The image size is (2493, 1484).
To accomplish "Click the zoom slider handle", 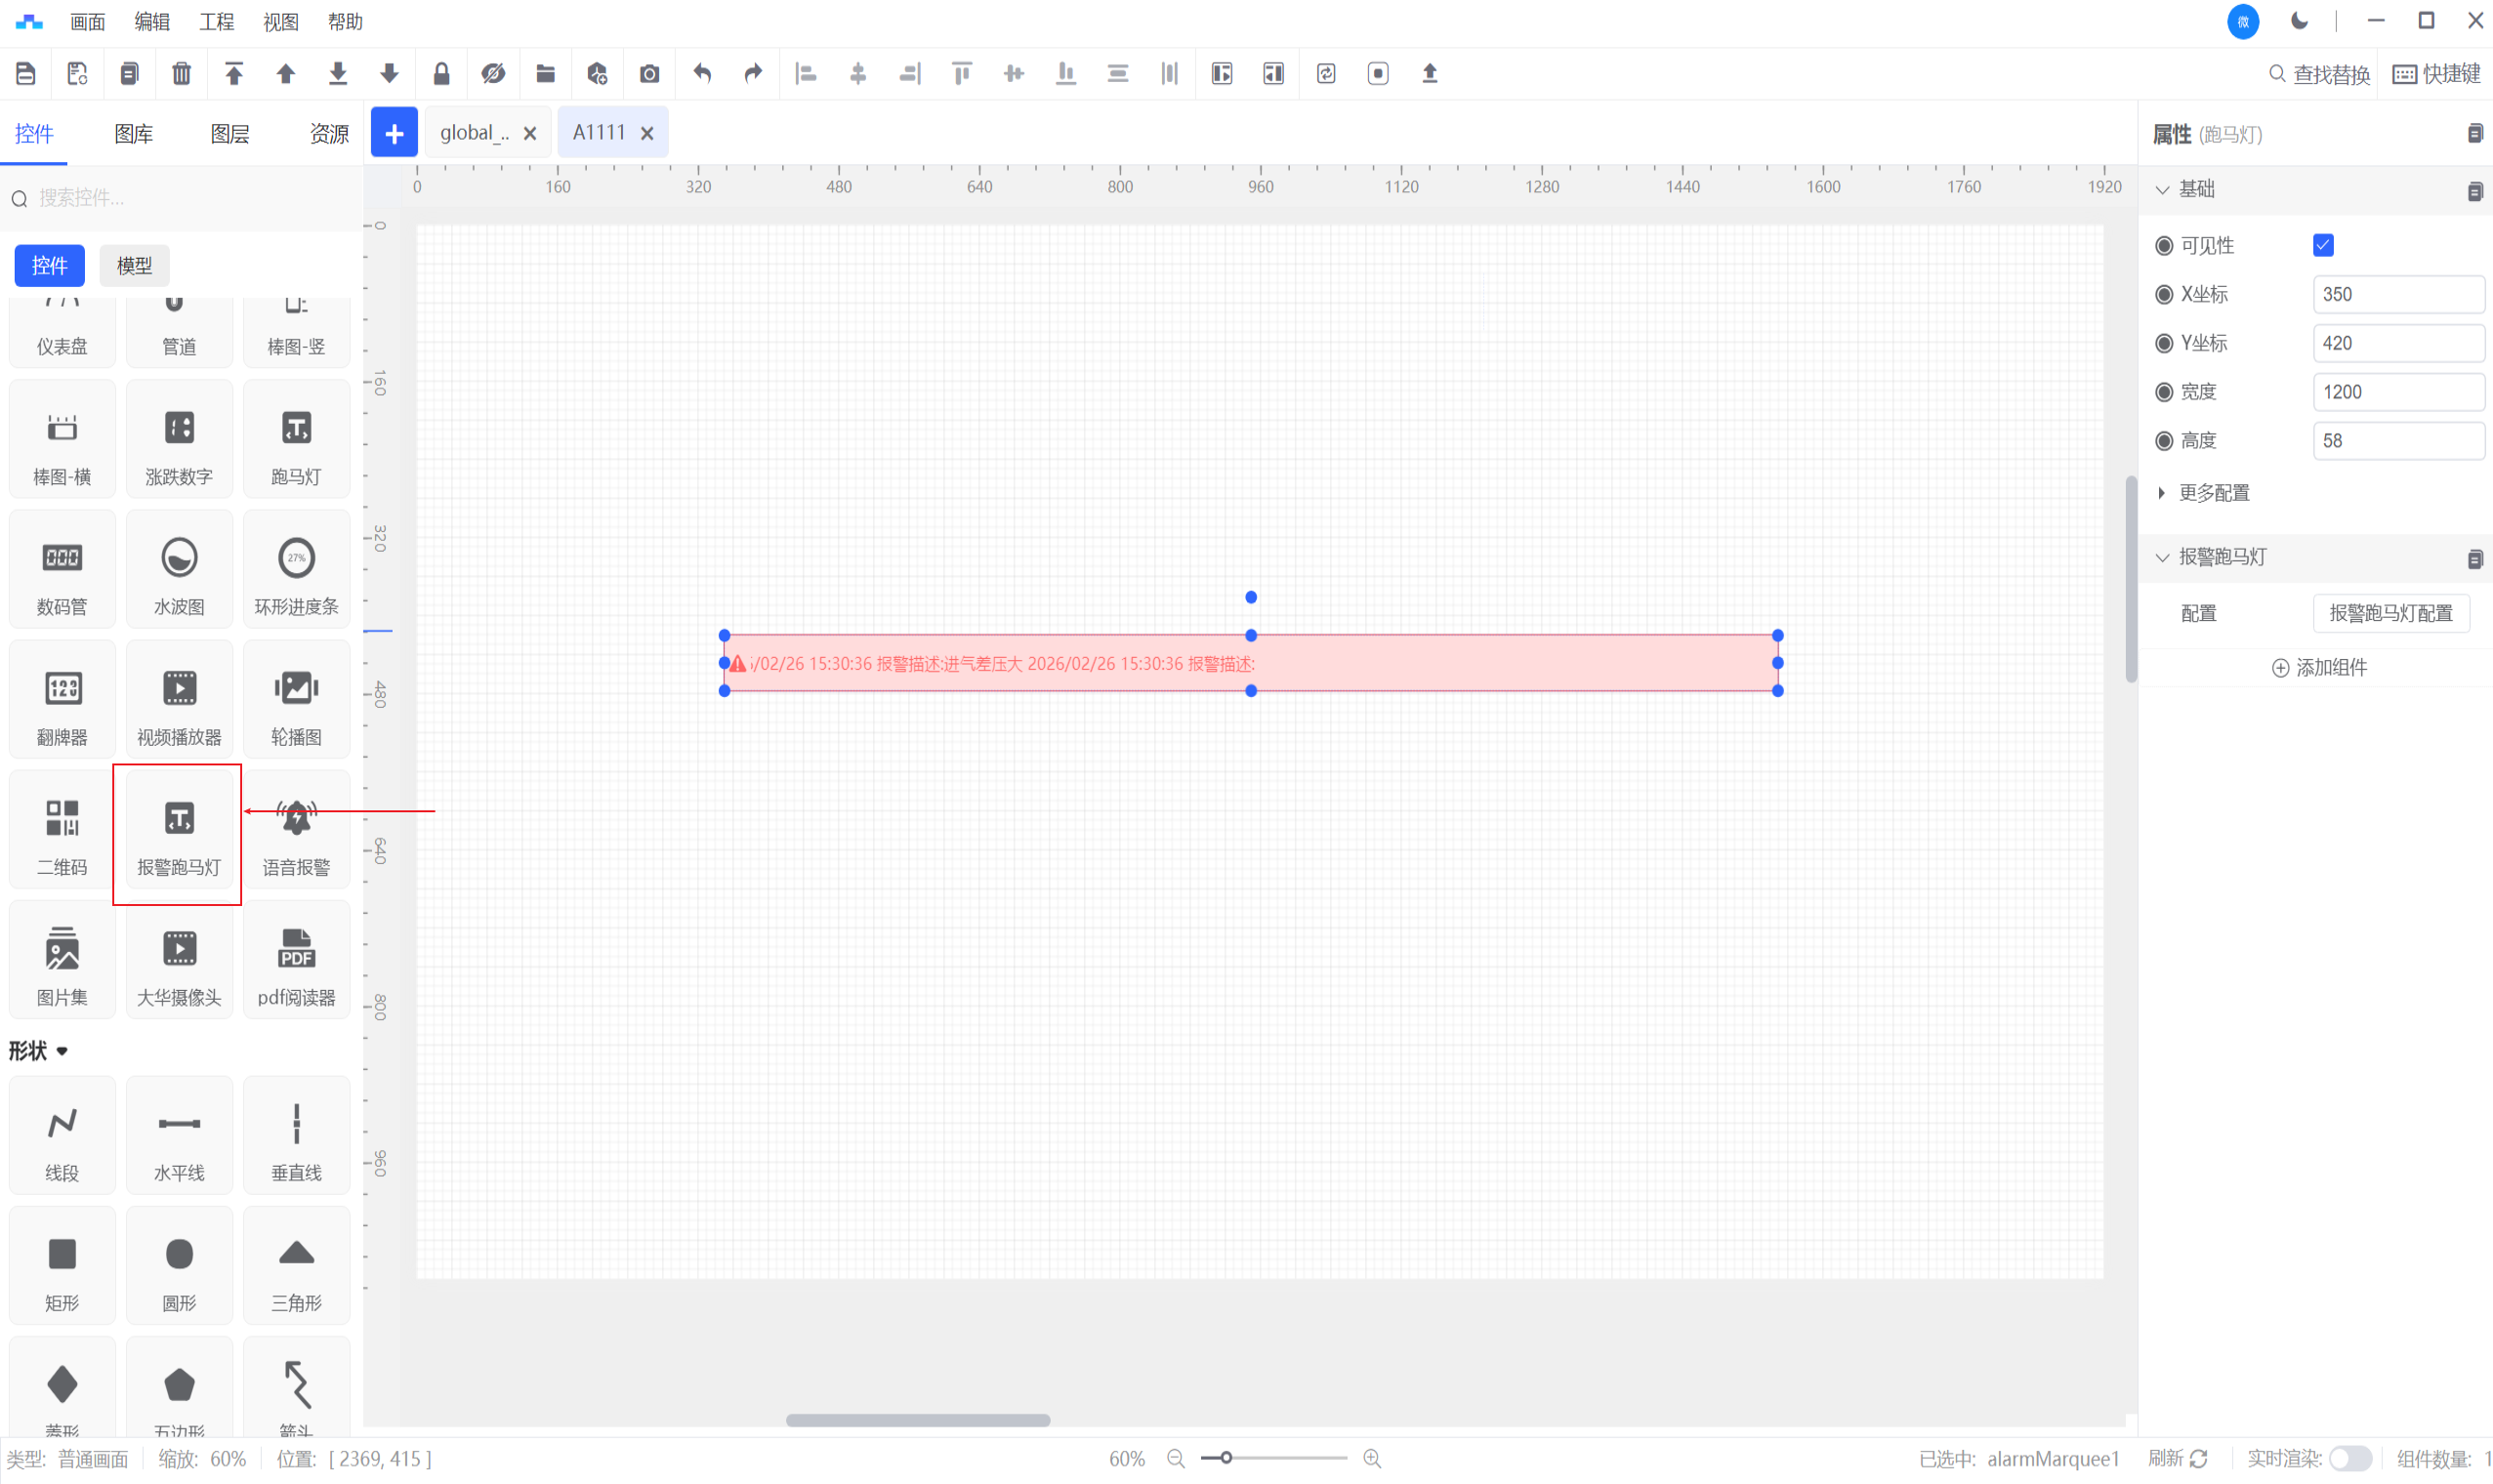I will [x=1226, y=1459].
